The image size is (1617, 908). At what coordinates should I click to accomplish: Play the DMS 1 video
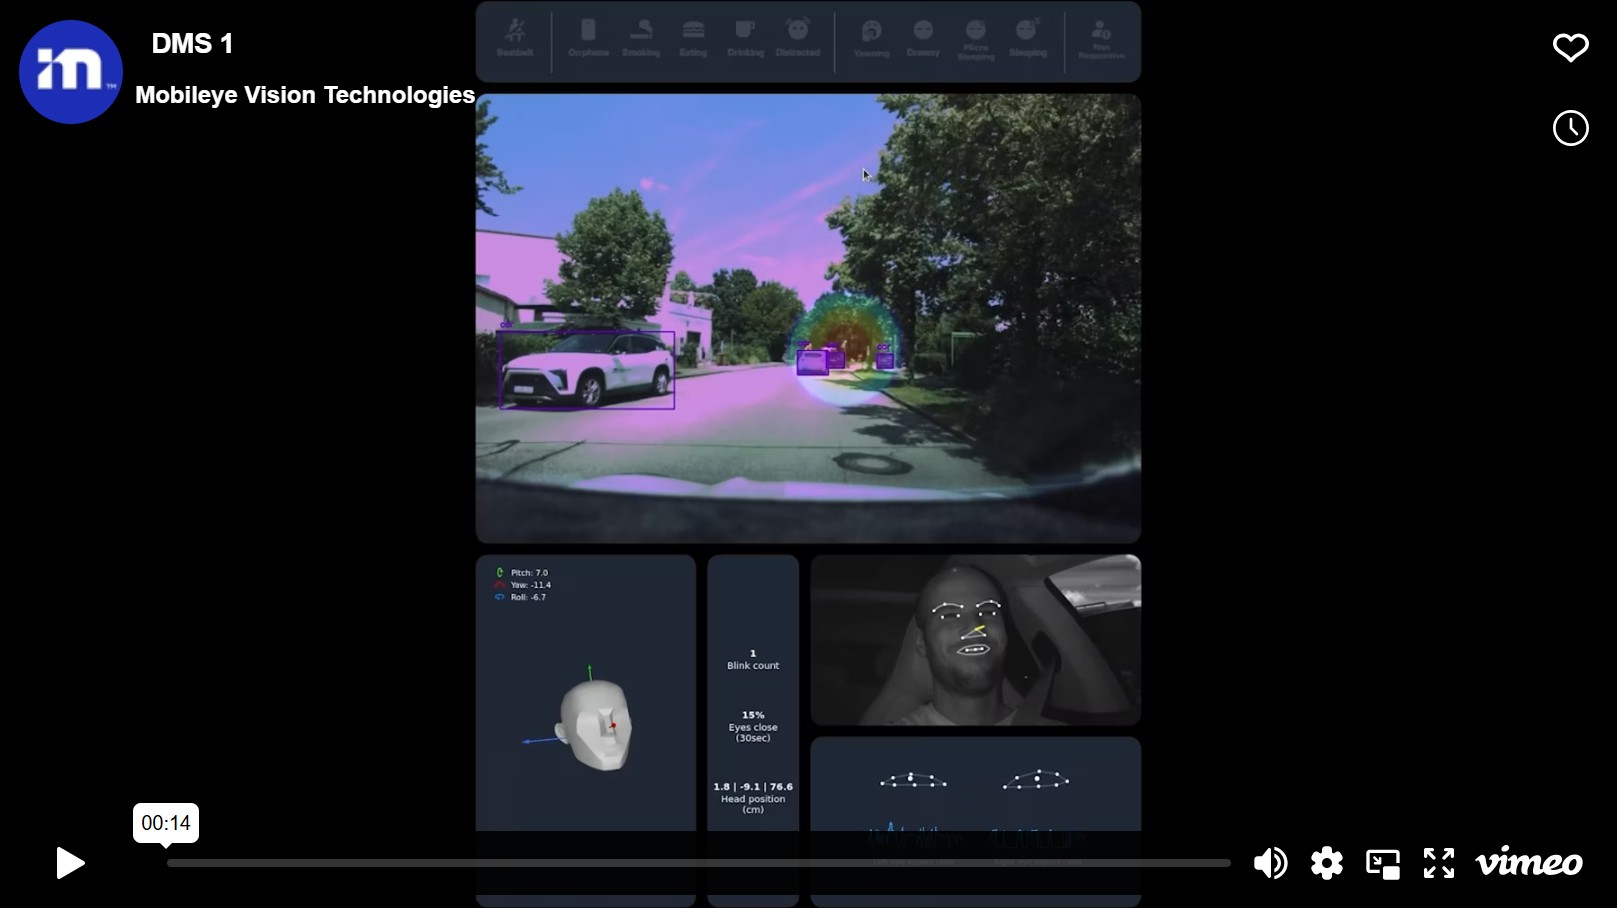[69, 863]
